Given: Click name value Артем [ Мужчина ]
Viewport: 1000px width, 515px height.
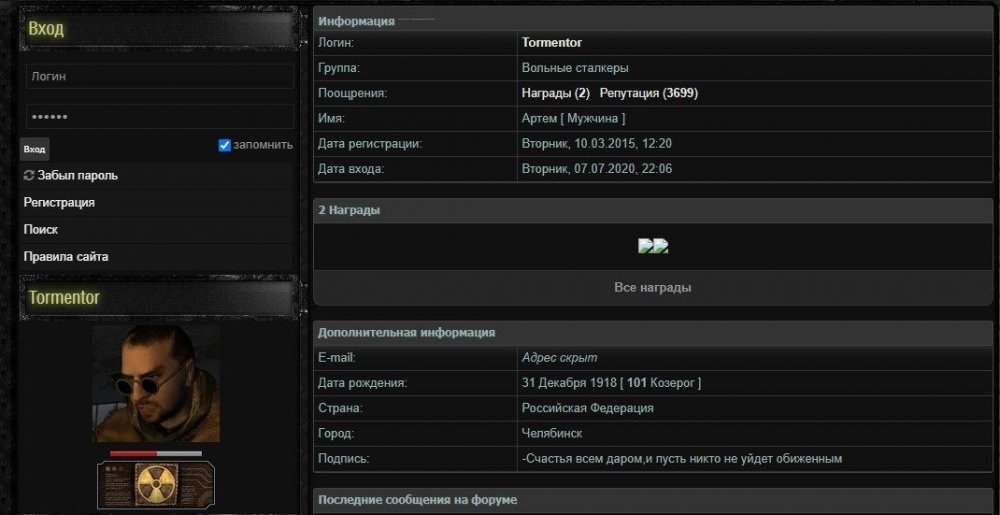Looking at the screenshot, I should tap(573, 119).
